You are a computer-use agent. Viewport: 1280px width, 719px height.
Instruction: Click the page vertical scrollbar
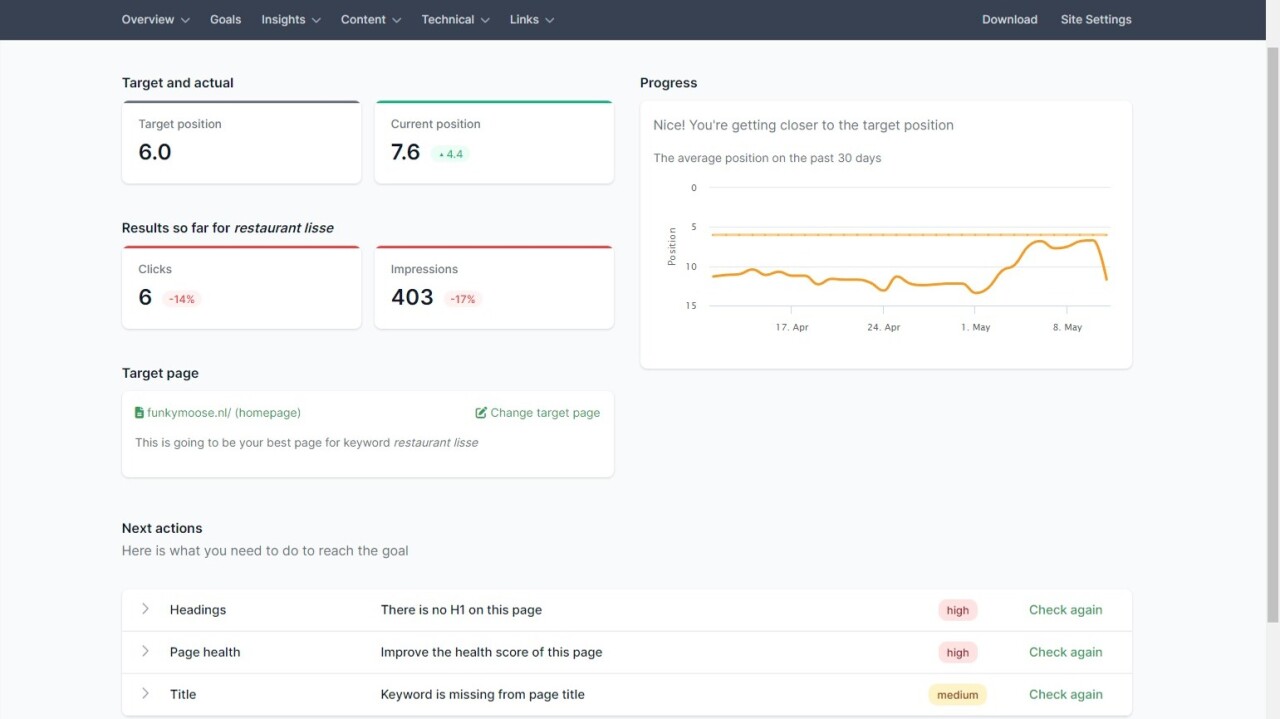pos(1272,330)
